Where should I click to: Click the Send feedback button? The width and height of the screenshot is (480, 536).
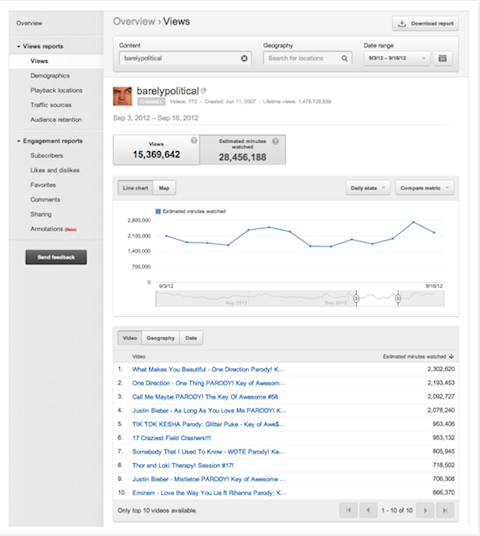tap(56, 257)
